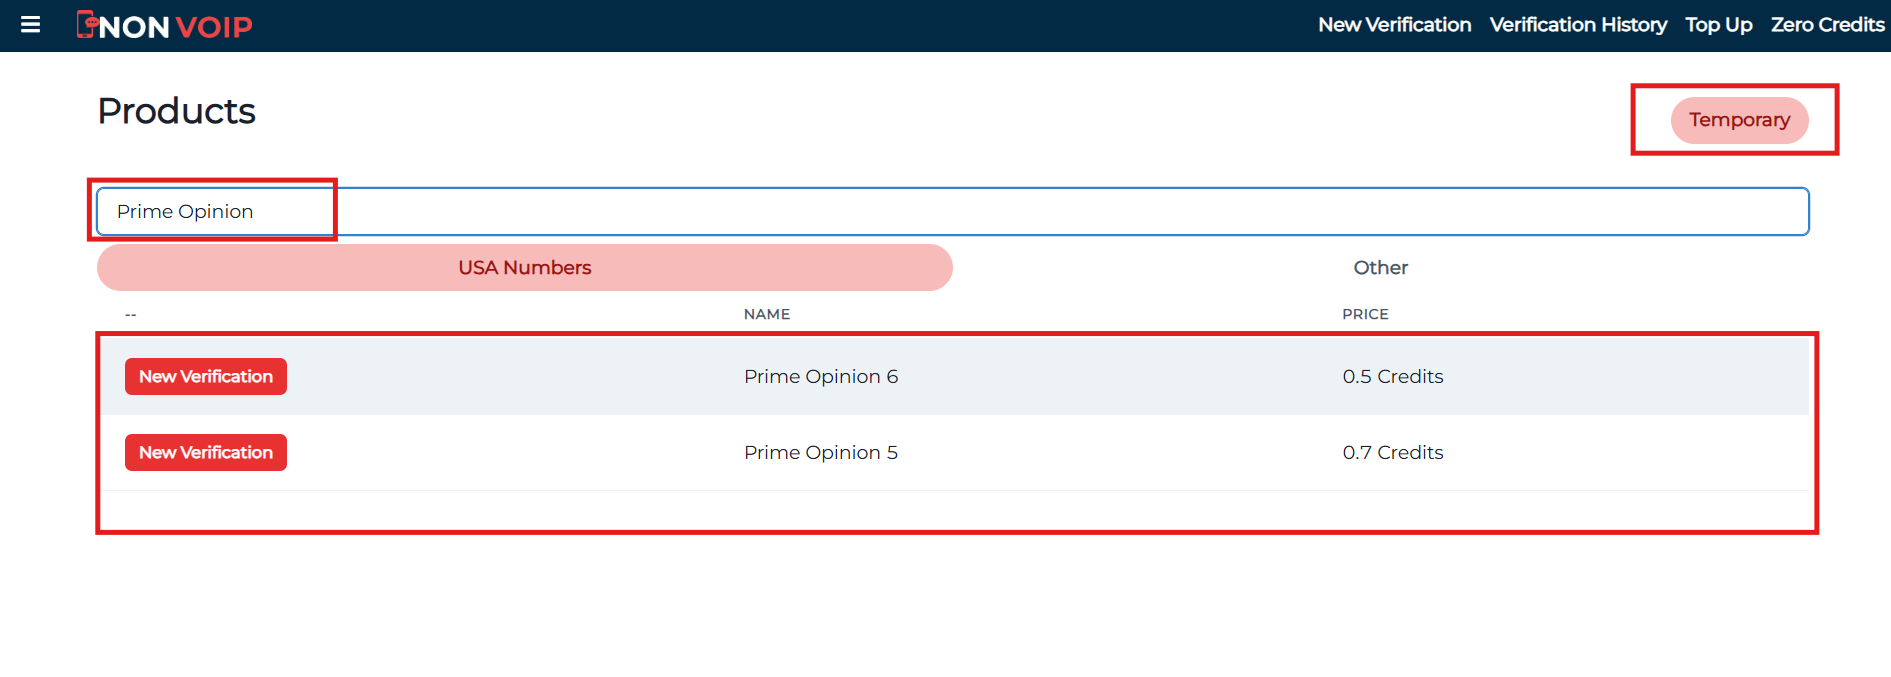Open Verification History page

(1578, 25)
